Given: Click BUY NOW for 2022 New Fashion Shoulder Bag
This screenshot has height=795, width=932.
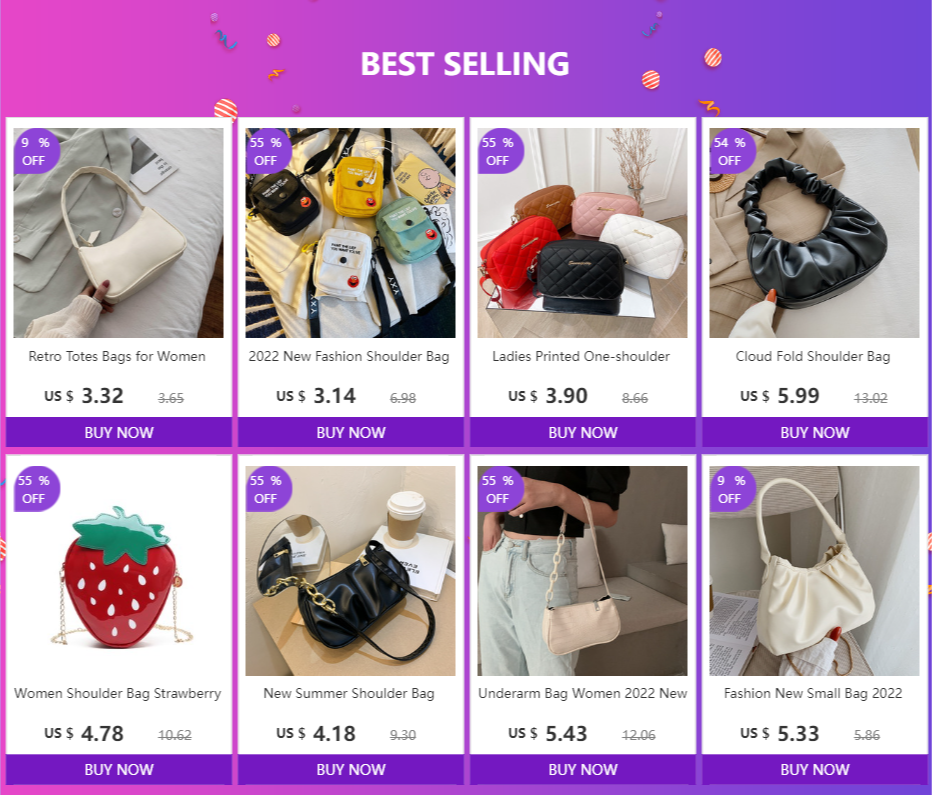Looking at the screenshot, I should (351, 432).
